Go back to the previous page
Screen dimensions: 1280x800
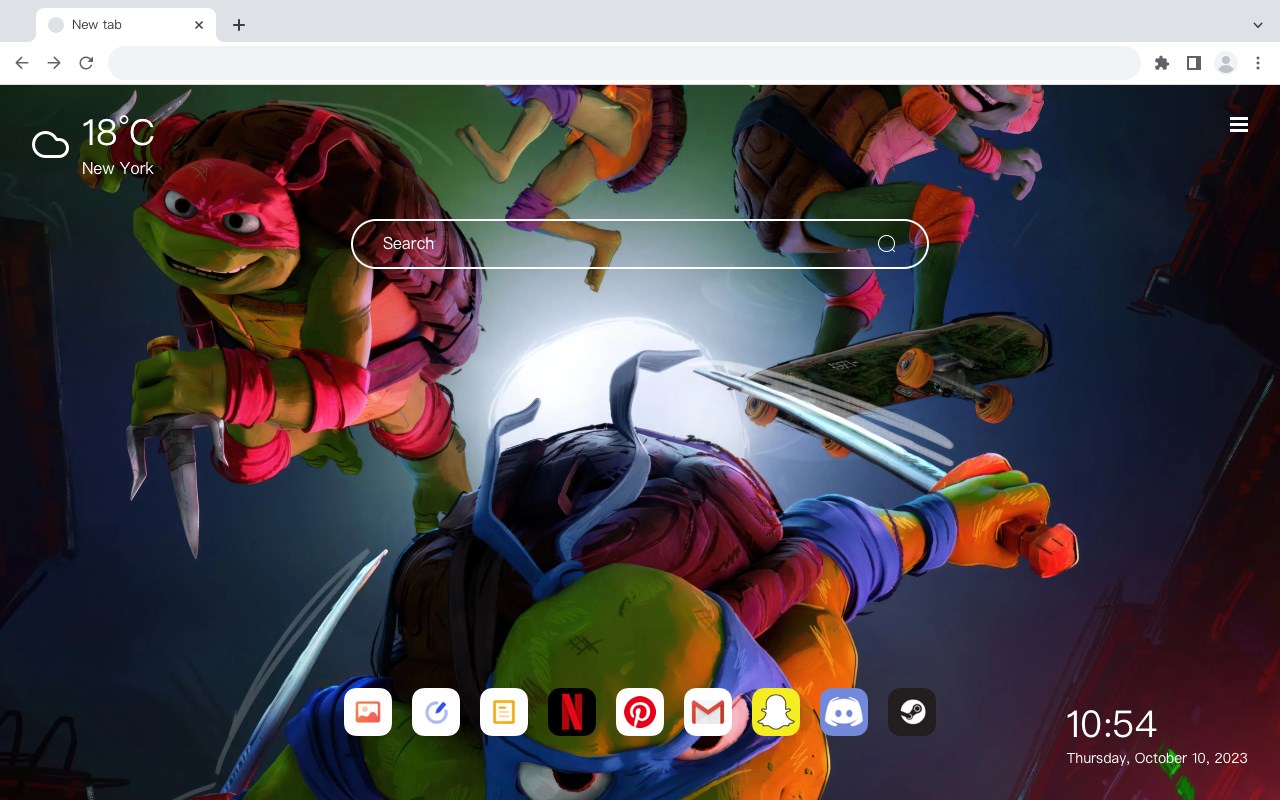(x=22, y=63)
